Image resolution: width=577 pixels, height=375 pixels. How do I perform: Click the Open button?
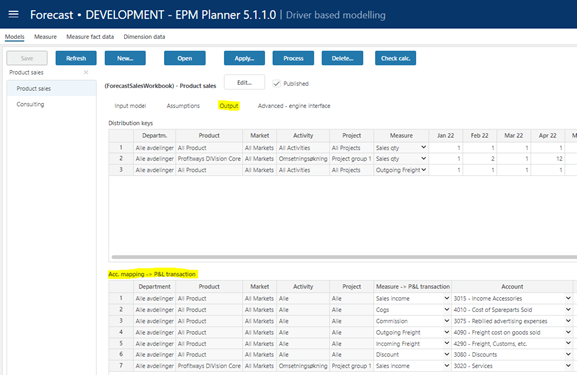(185, 58)
